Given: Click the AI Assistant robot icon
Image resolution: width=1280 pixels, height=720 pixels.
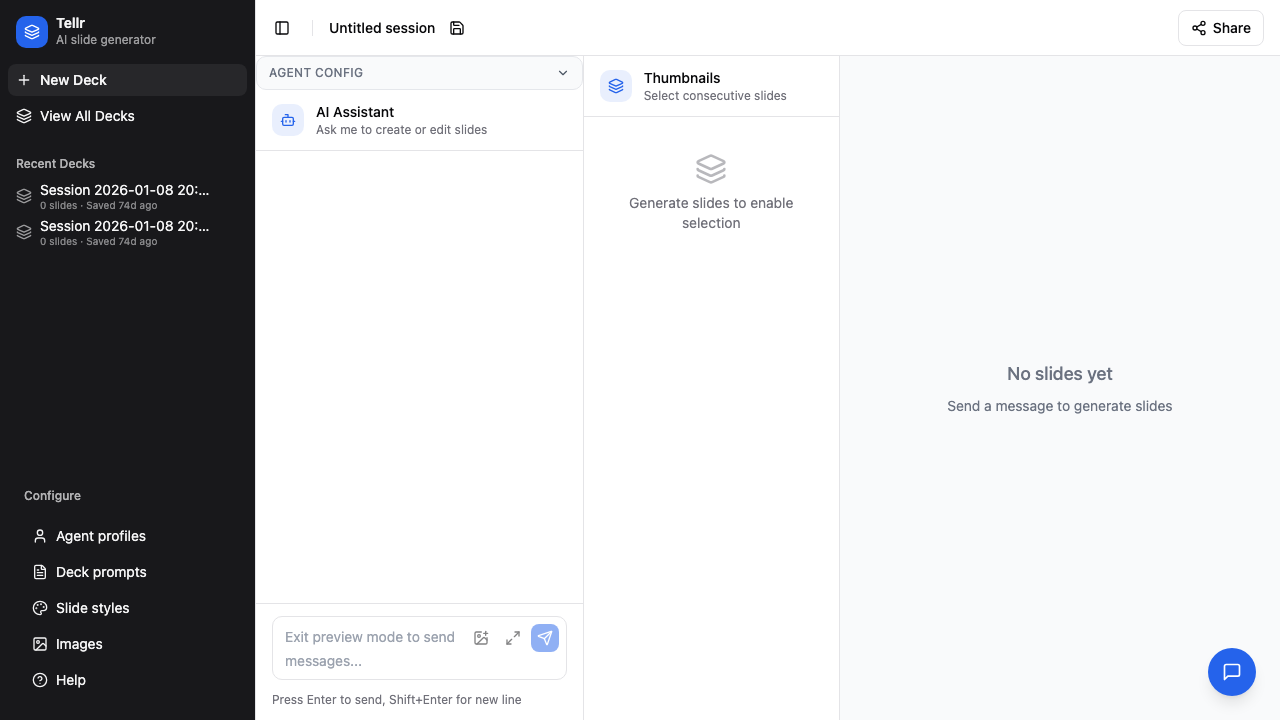Looking at the screenshot, I should tap(288, 120).
